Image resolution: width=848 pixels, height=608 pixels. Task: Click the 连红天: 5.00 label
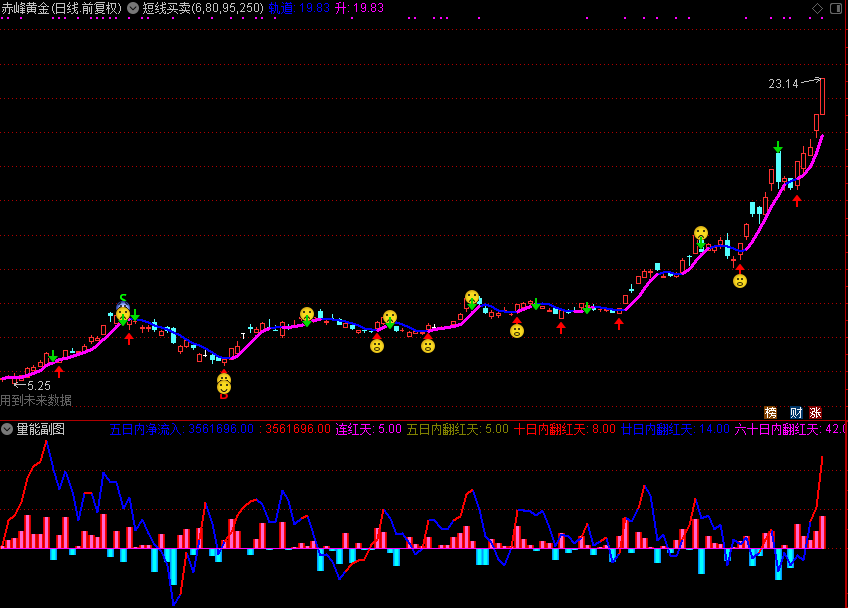pos(369,429)
